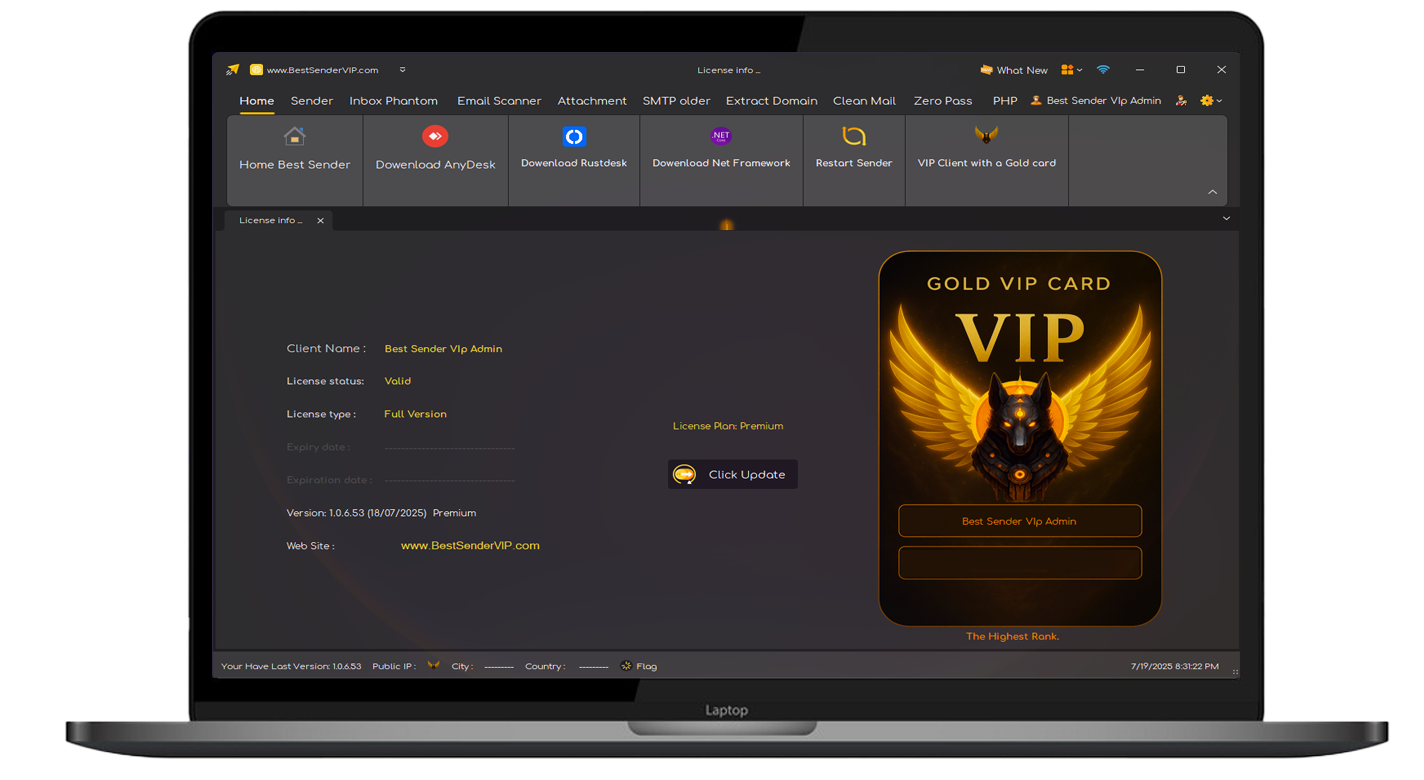Open the PHP tab
Viewport: 1424px width, 780px height.
tap(1005, 101)
